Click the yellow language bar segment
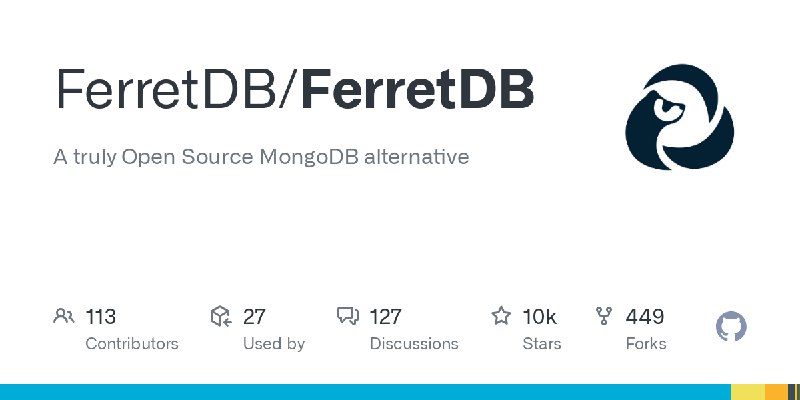This screenshot has height=400, width=800. (747, 392)
